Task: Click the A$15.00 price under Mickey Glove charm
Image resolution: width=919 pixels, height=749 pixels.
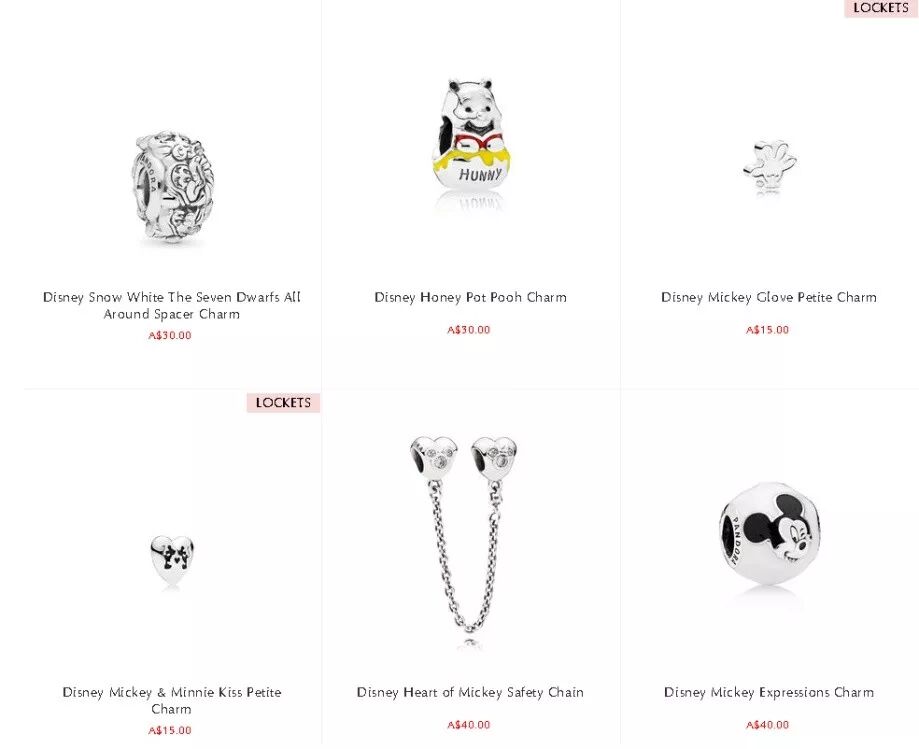Action: (768, 329)
